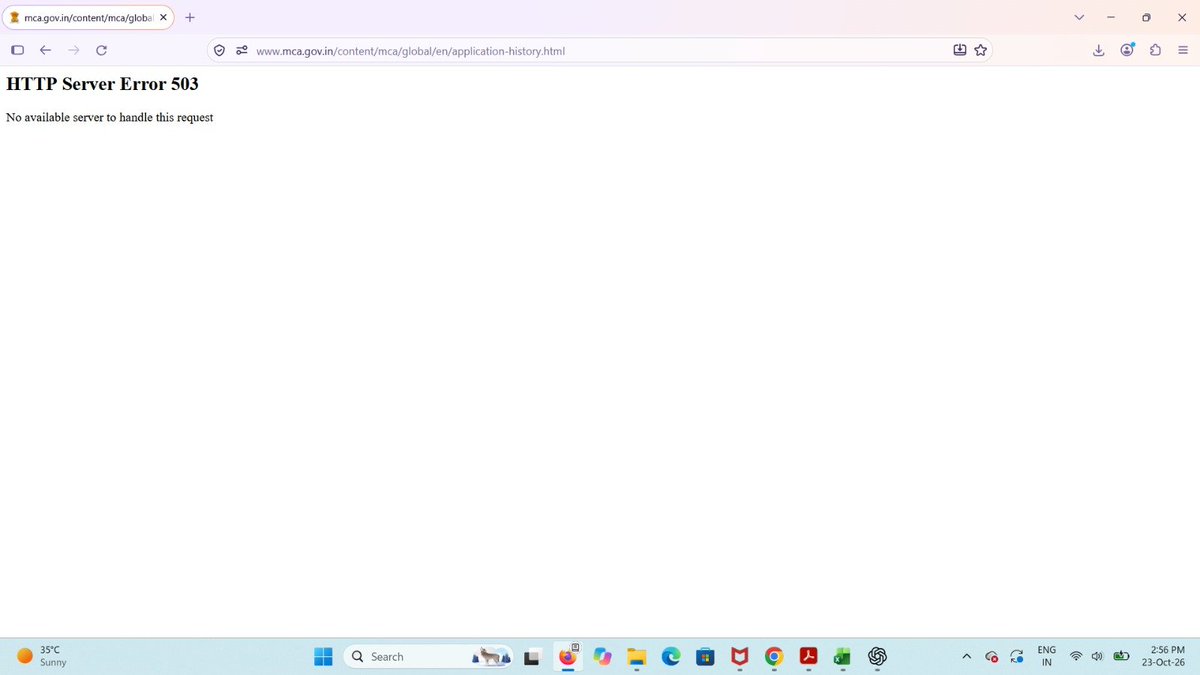
Task: Open the Firefox hamburger application menu
Action: coord(1182,50)
